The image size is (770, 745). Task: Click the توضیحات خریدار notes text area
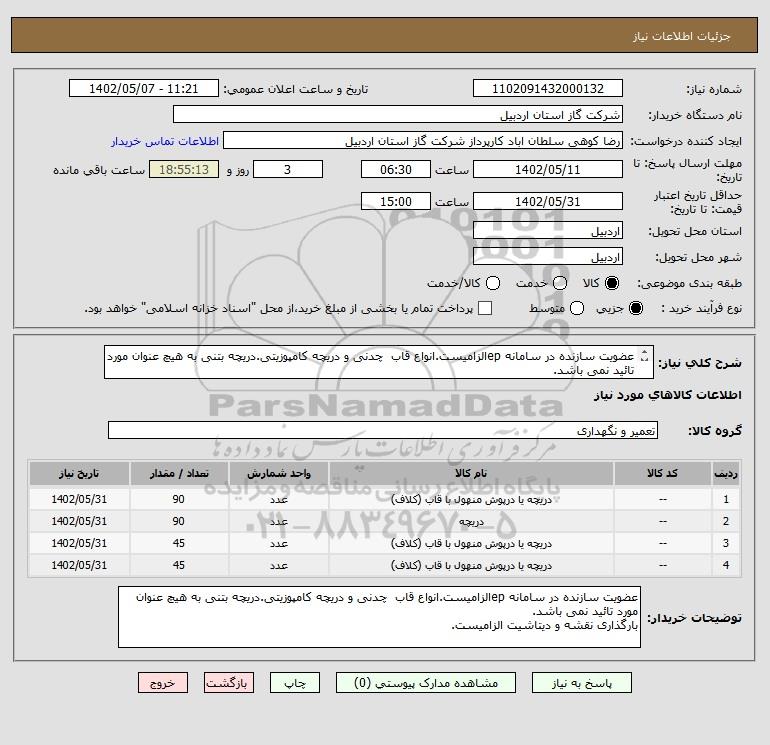click(x=379, y=617)
